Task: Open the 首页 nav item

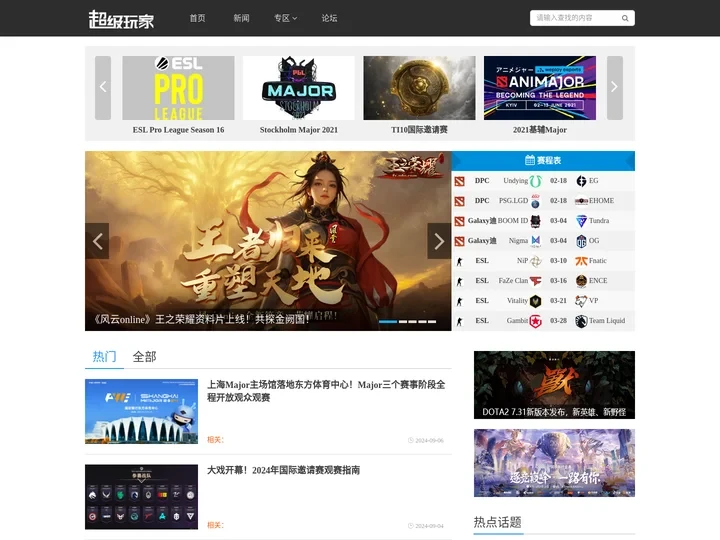Action: [197, 18]
